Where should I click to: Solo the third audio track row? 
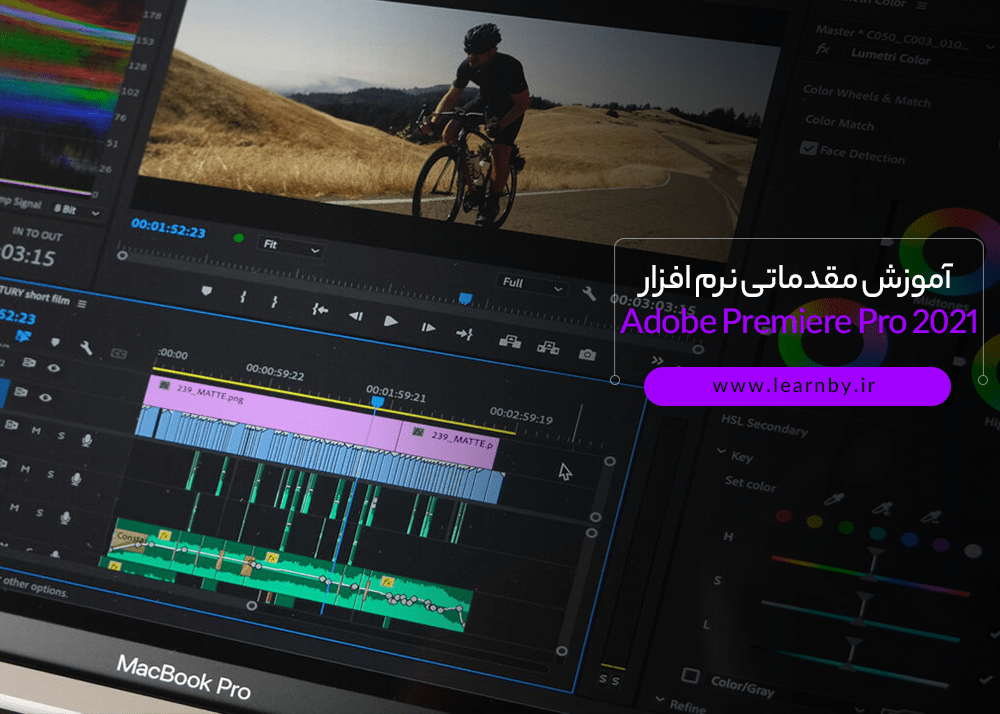coord(40,513)
